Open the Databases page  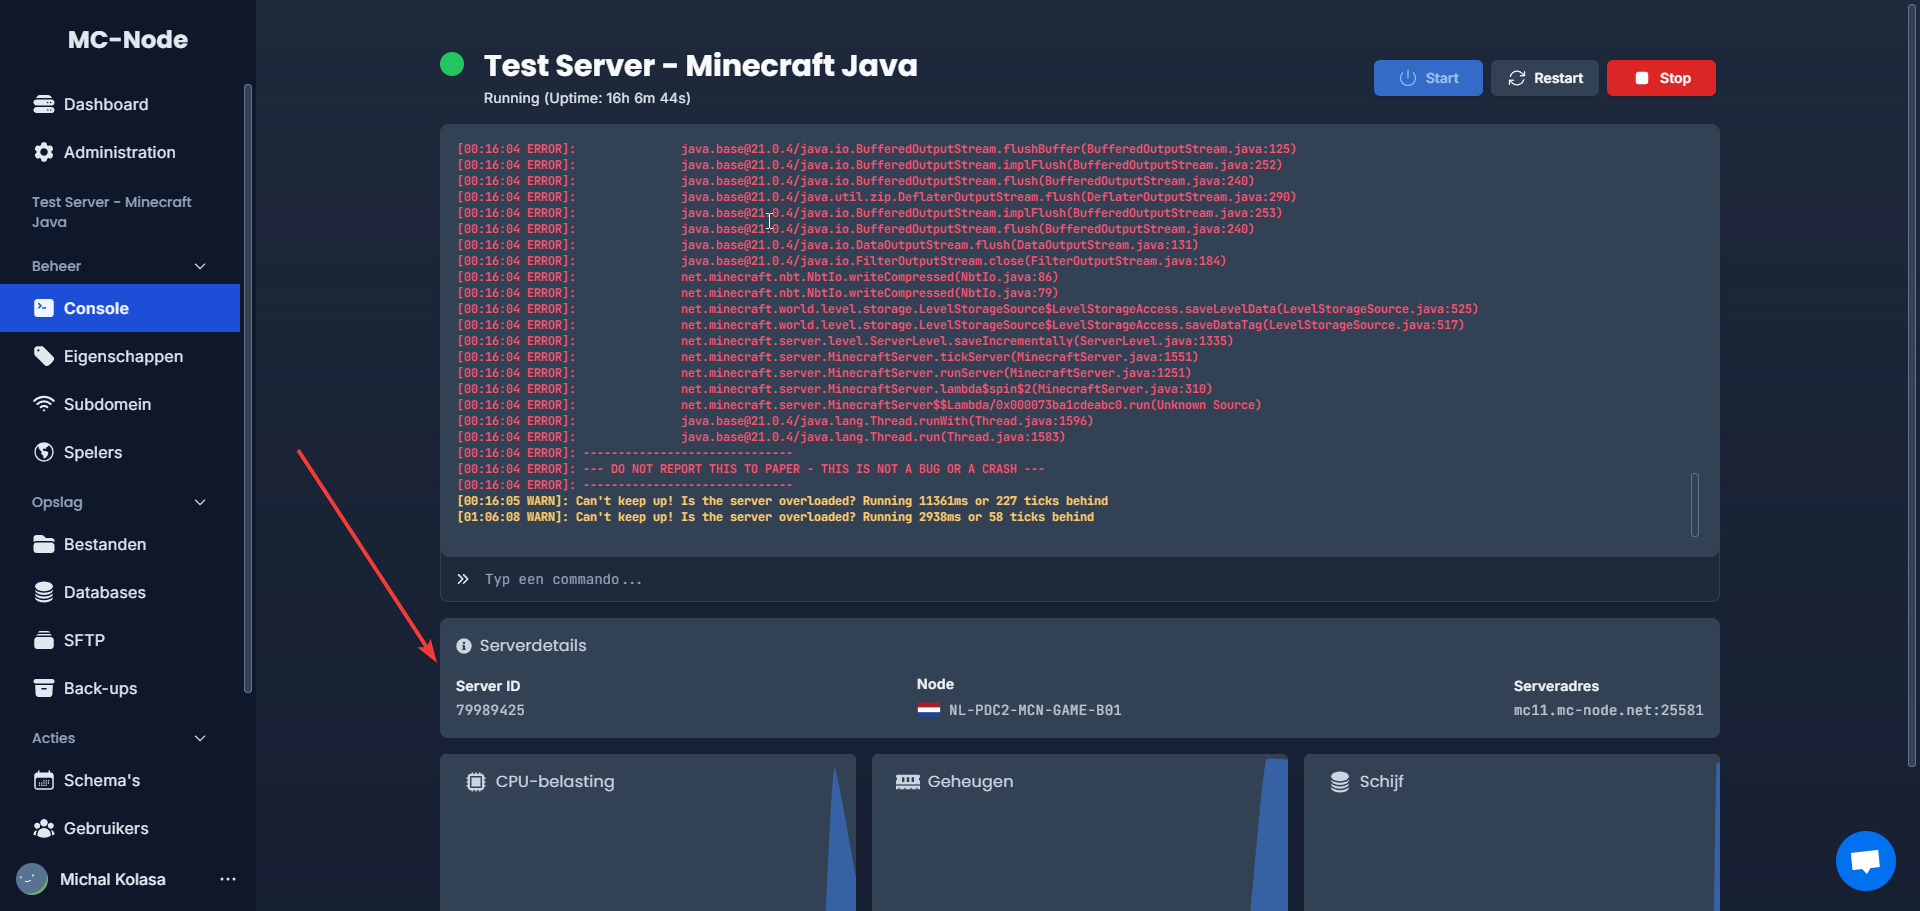tap(120, 592)
